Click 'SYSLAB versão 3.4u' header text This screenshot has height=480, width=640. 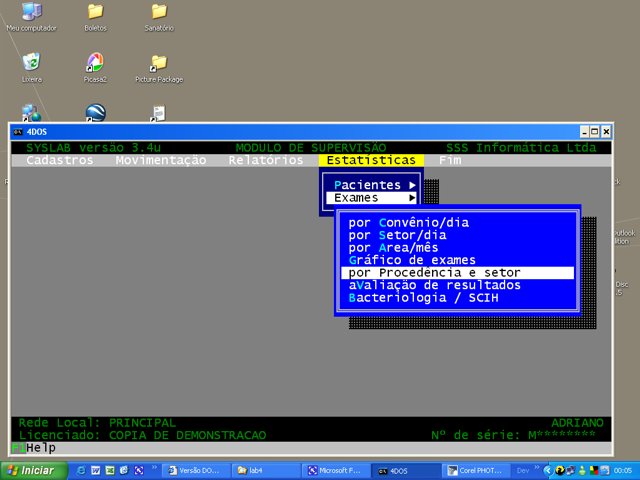(93, 147)
